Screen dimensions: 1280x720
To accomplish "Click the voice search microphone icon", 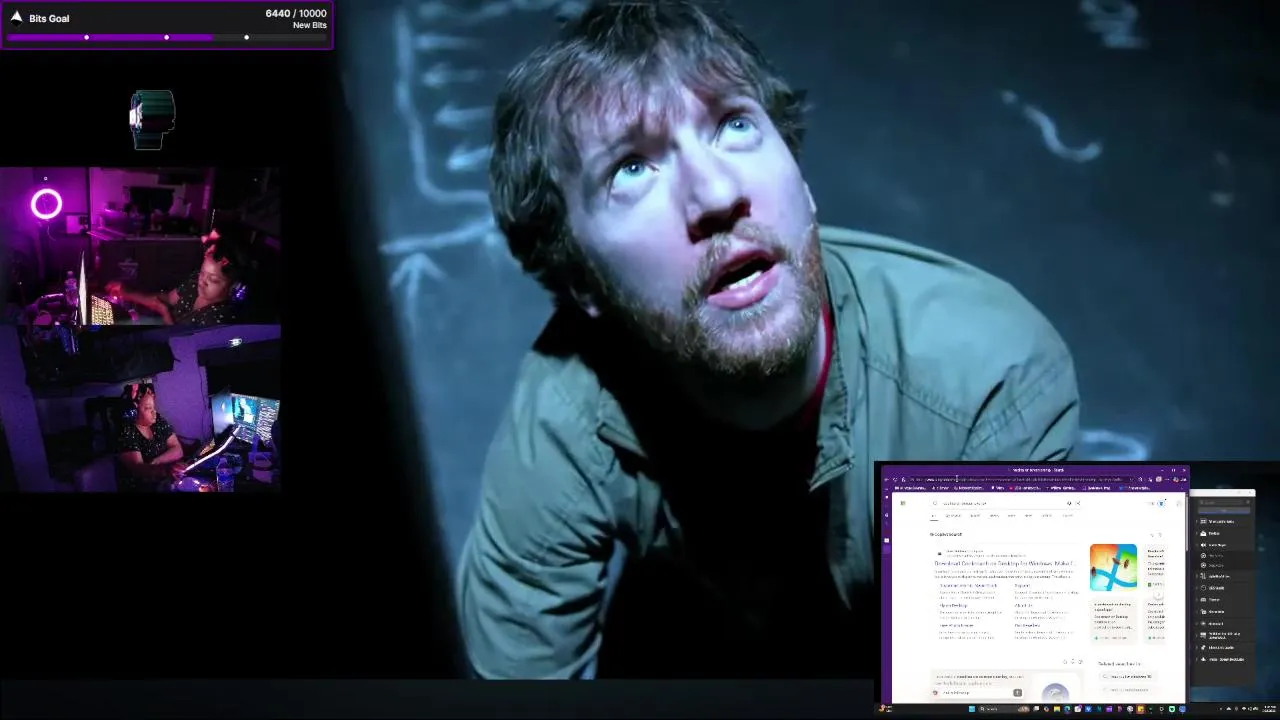I will [x=1069, y=503].
